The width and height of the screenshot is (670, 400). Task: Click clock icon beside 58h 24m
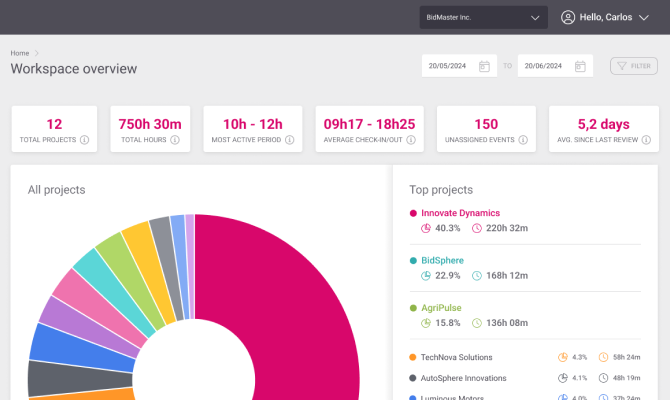click(x=603, y=357)
